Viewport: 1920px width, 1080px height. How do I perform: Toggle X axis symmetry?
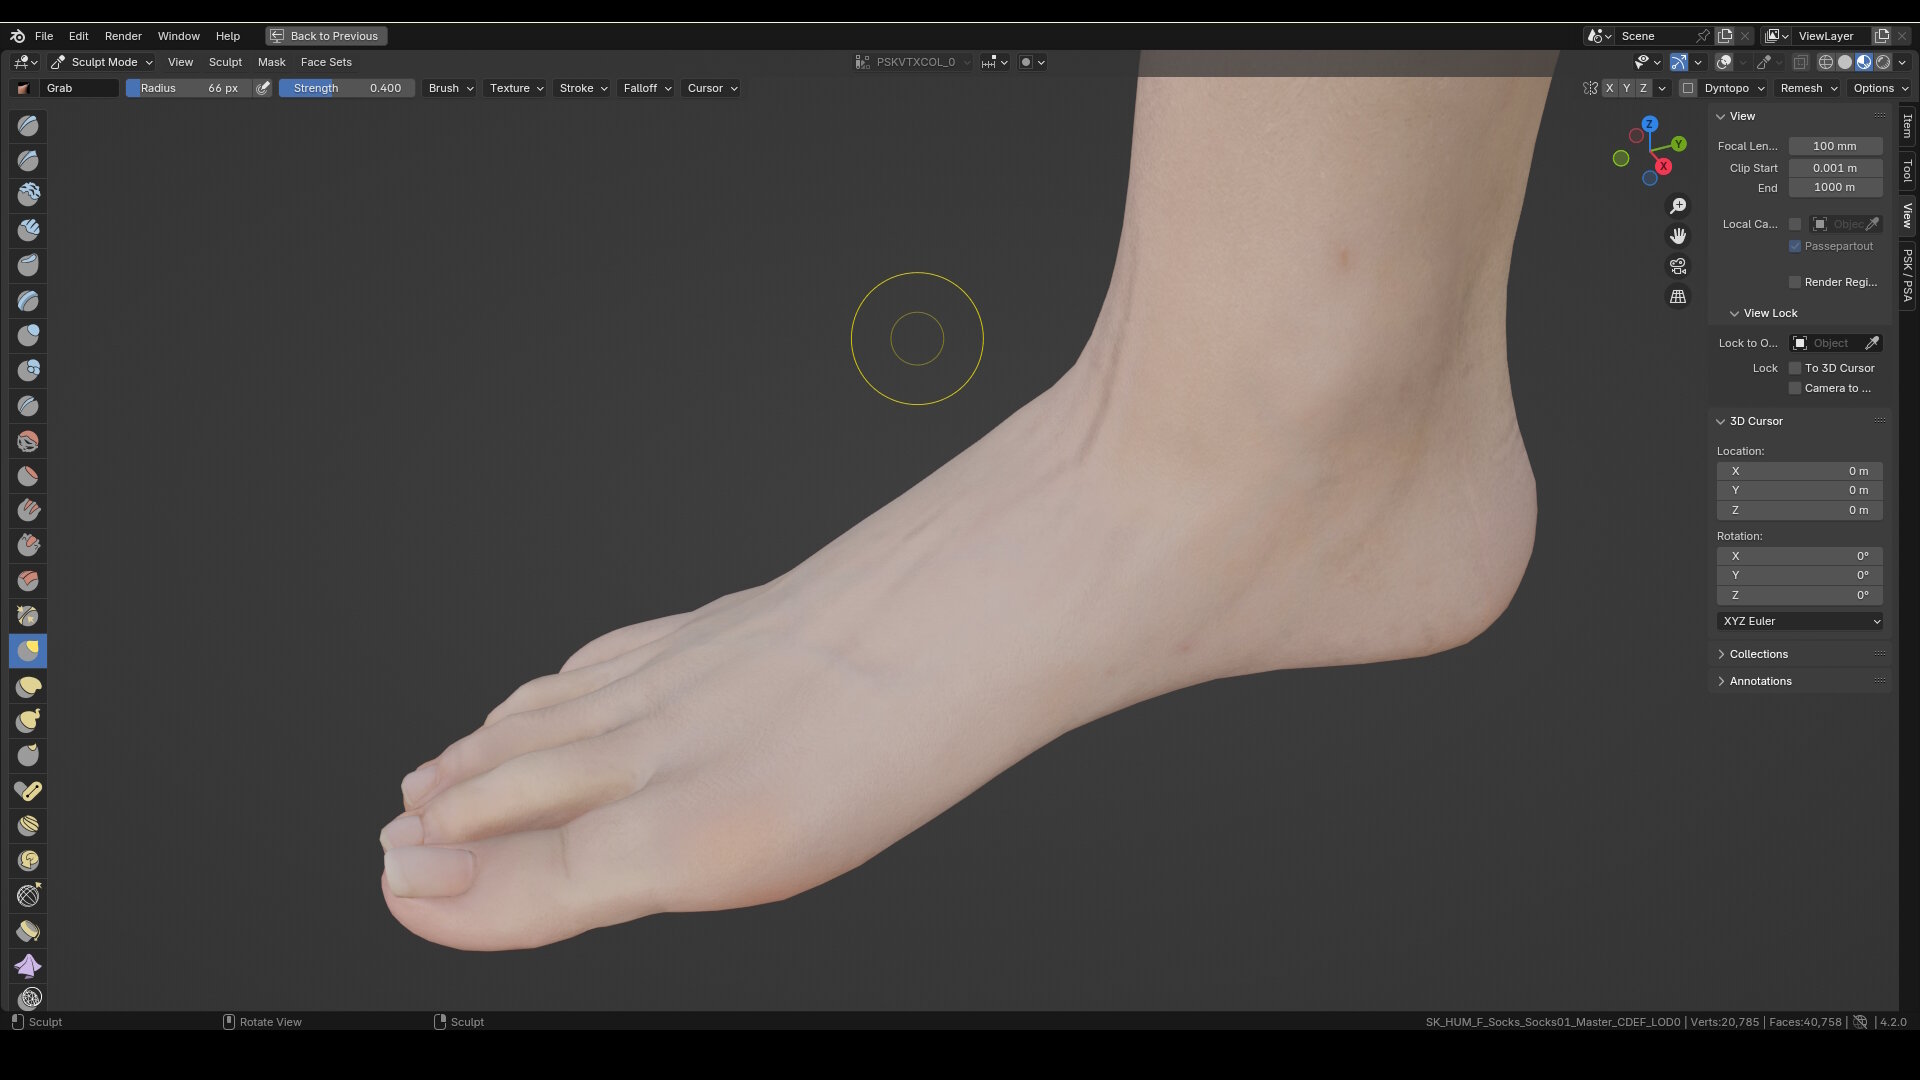tap(1609, 88)
